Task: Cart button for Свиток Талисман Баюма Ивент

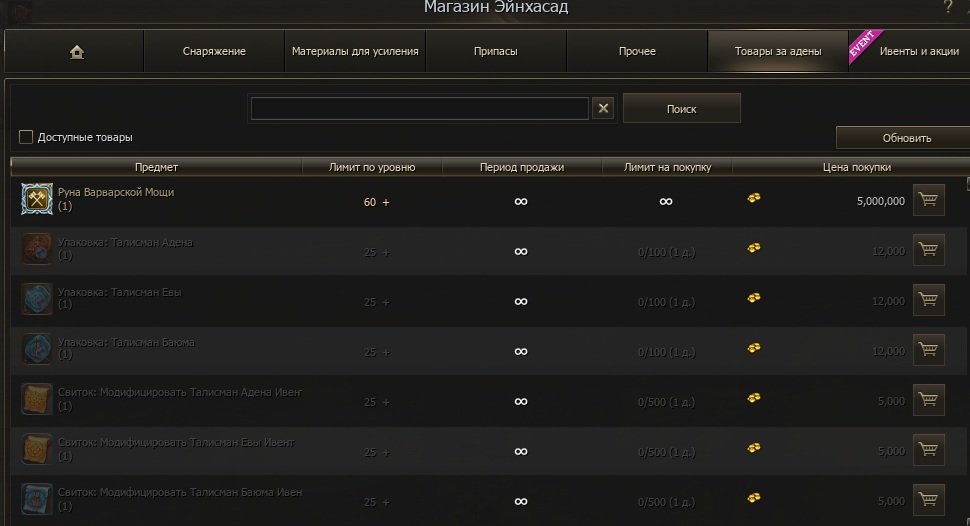Action: pyautogui.click(x=929, y=501)
